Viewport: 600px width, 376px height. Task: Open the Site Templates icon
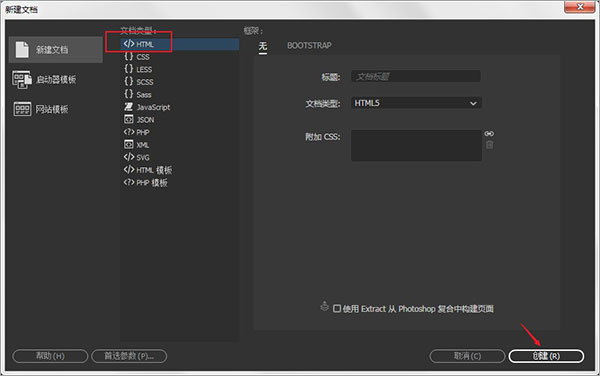[22, 109]
